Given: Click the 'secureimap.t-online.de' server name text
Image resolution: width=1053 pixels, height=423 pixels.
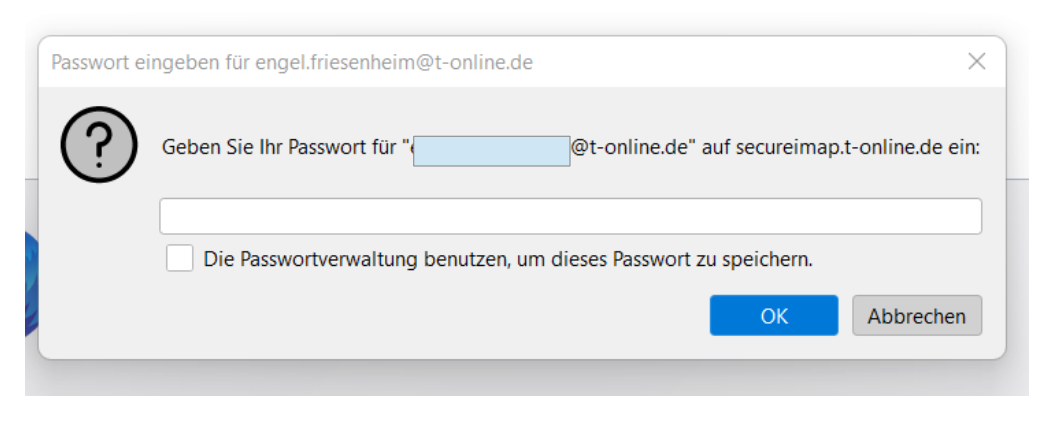Looking at the screenshot, I should pyautogui.click(x=835, y=147).
